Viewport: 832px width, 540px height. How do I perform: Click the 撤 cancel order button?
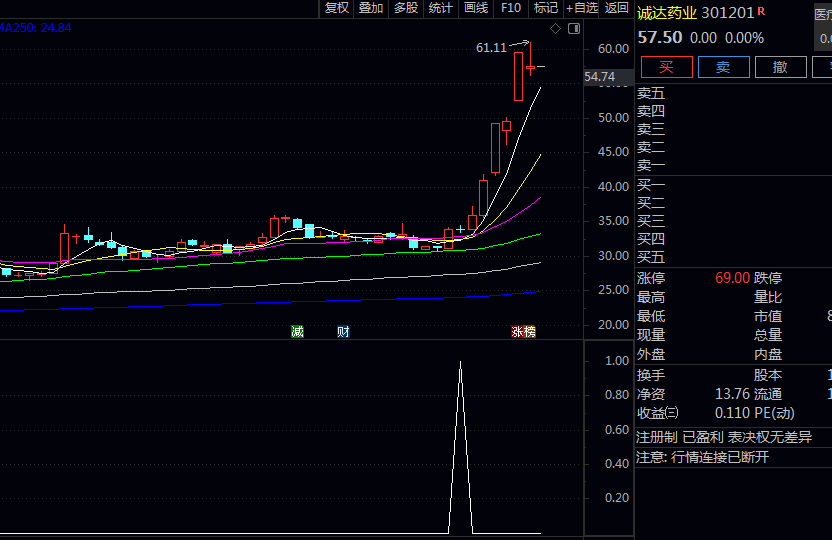click(x=780, y=67)
